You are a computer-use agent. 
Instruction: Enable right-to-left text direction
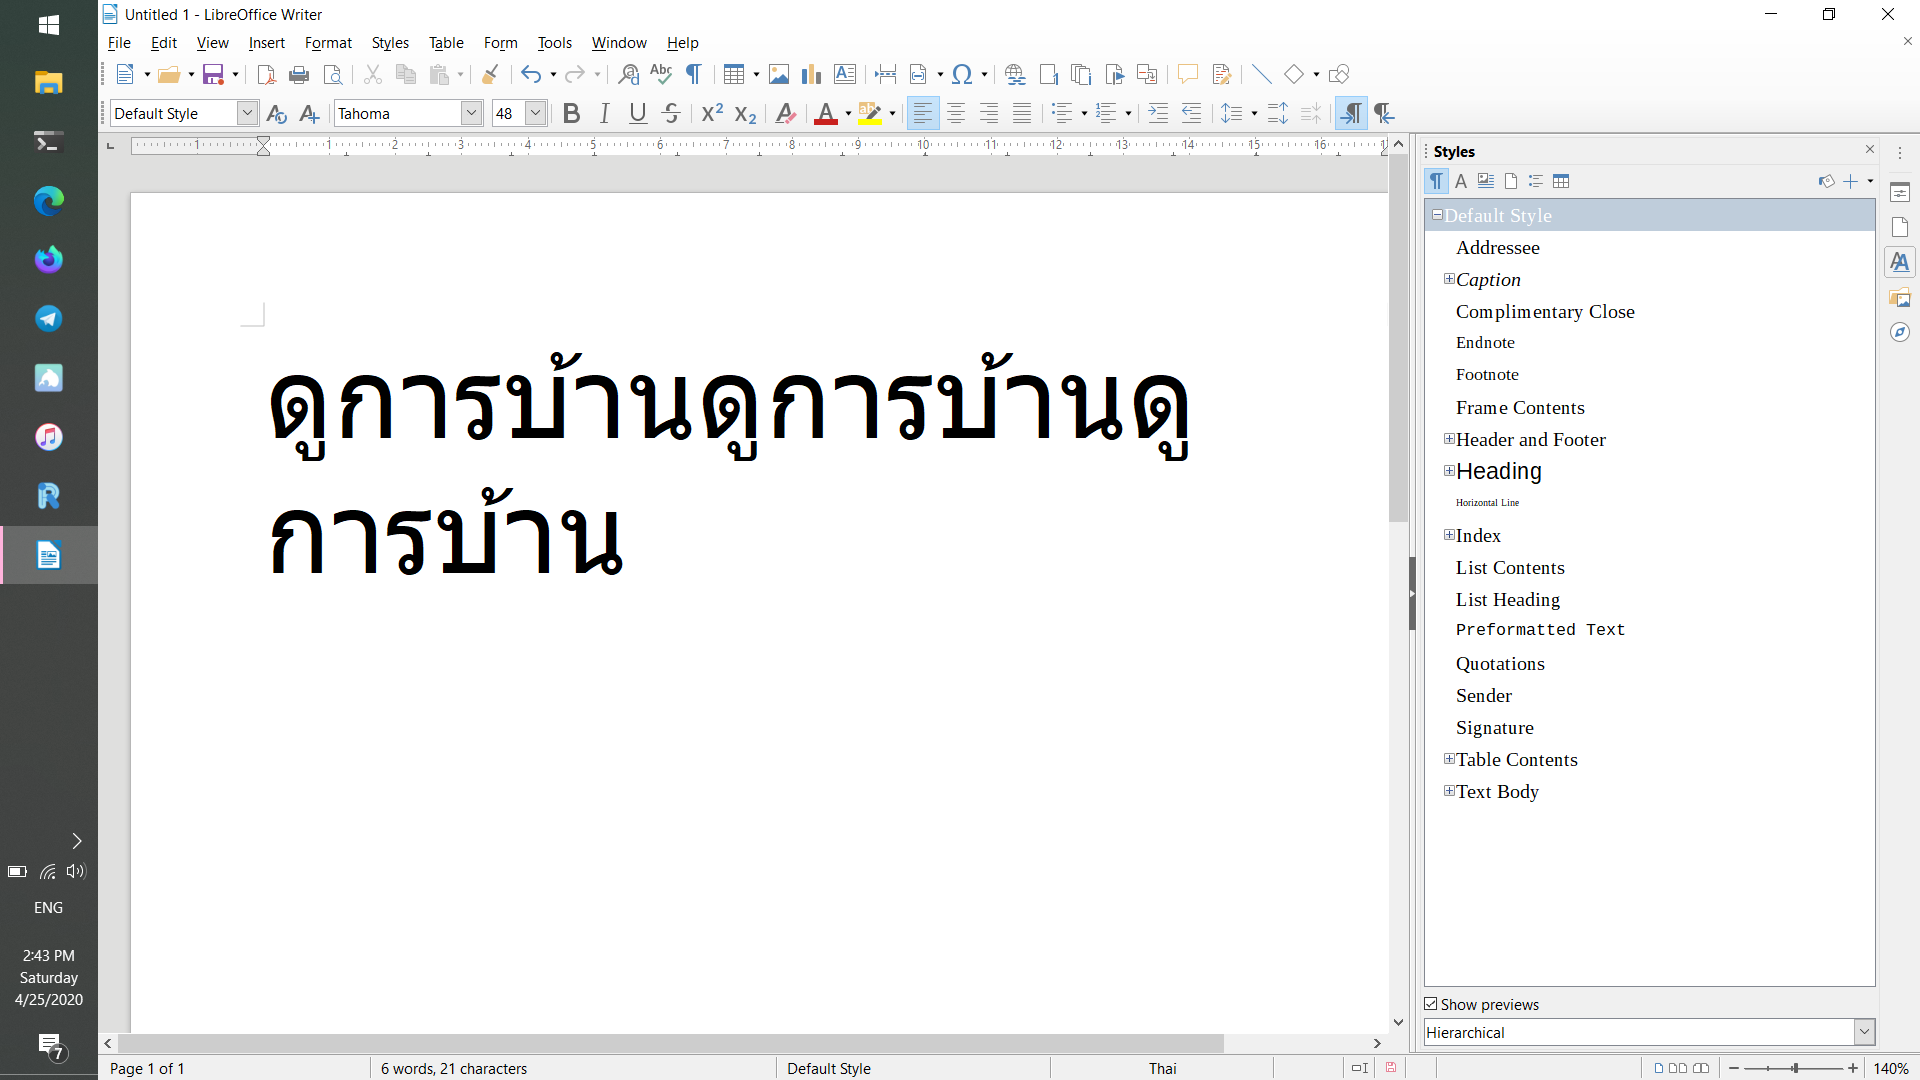(1384, 113)
